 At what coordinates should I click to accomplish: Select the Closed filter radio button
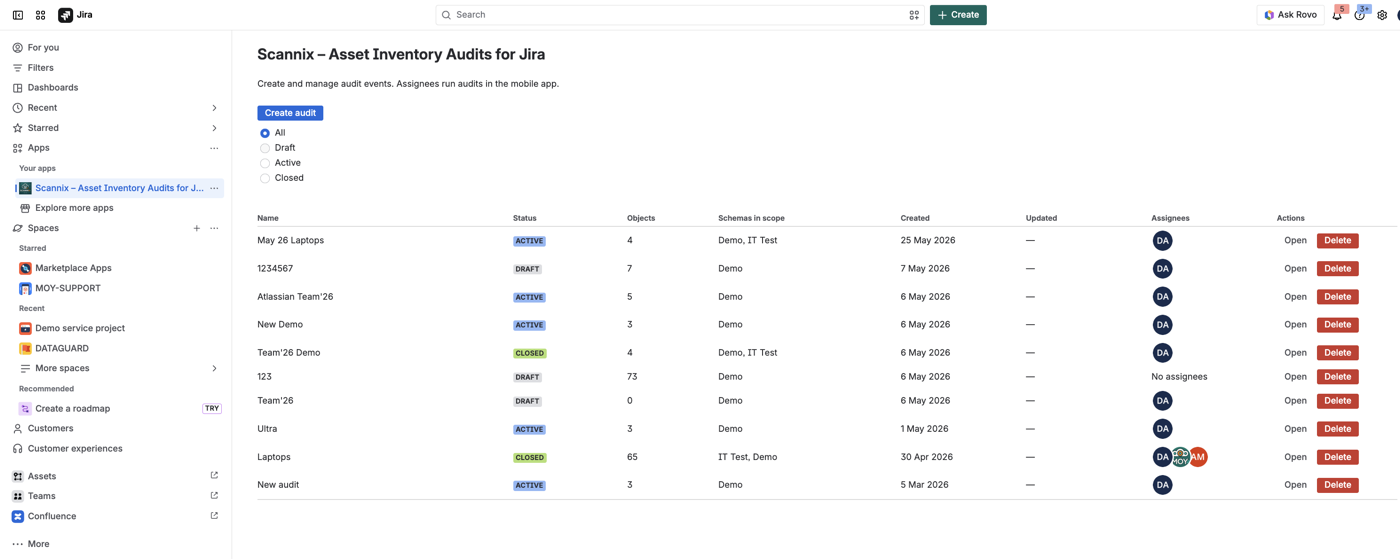[x=265, y=178]
